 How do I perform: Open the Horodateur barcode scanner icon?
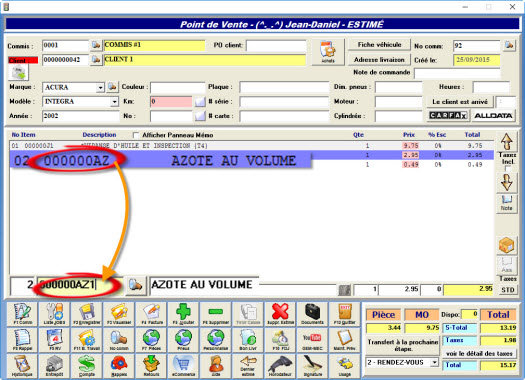[280, 366]
